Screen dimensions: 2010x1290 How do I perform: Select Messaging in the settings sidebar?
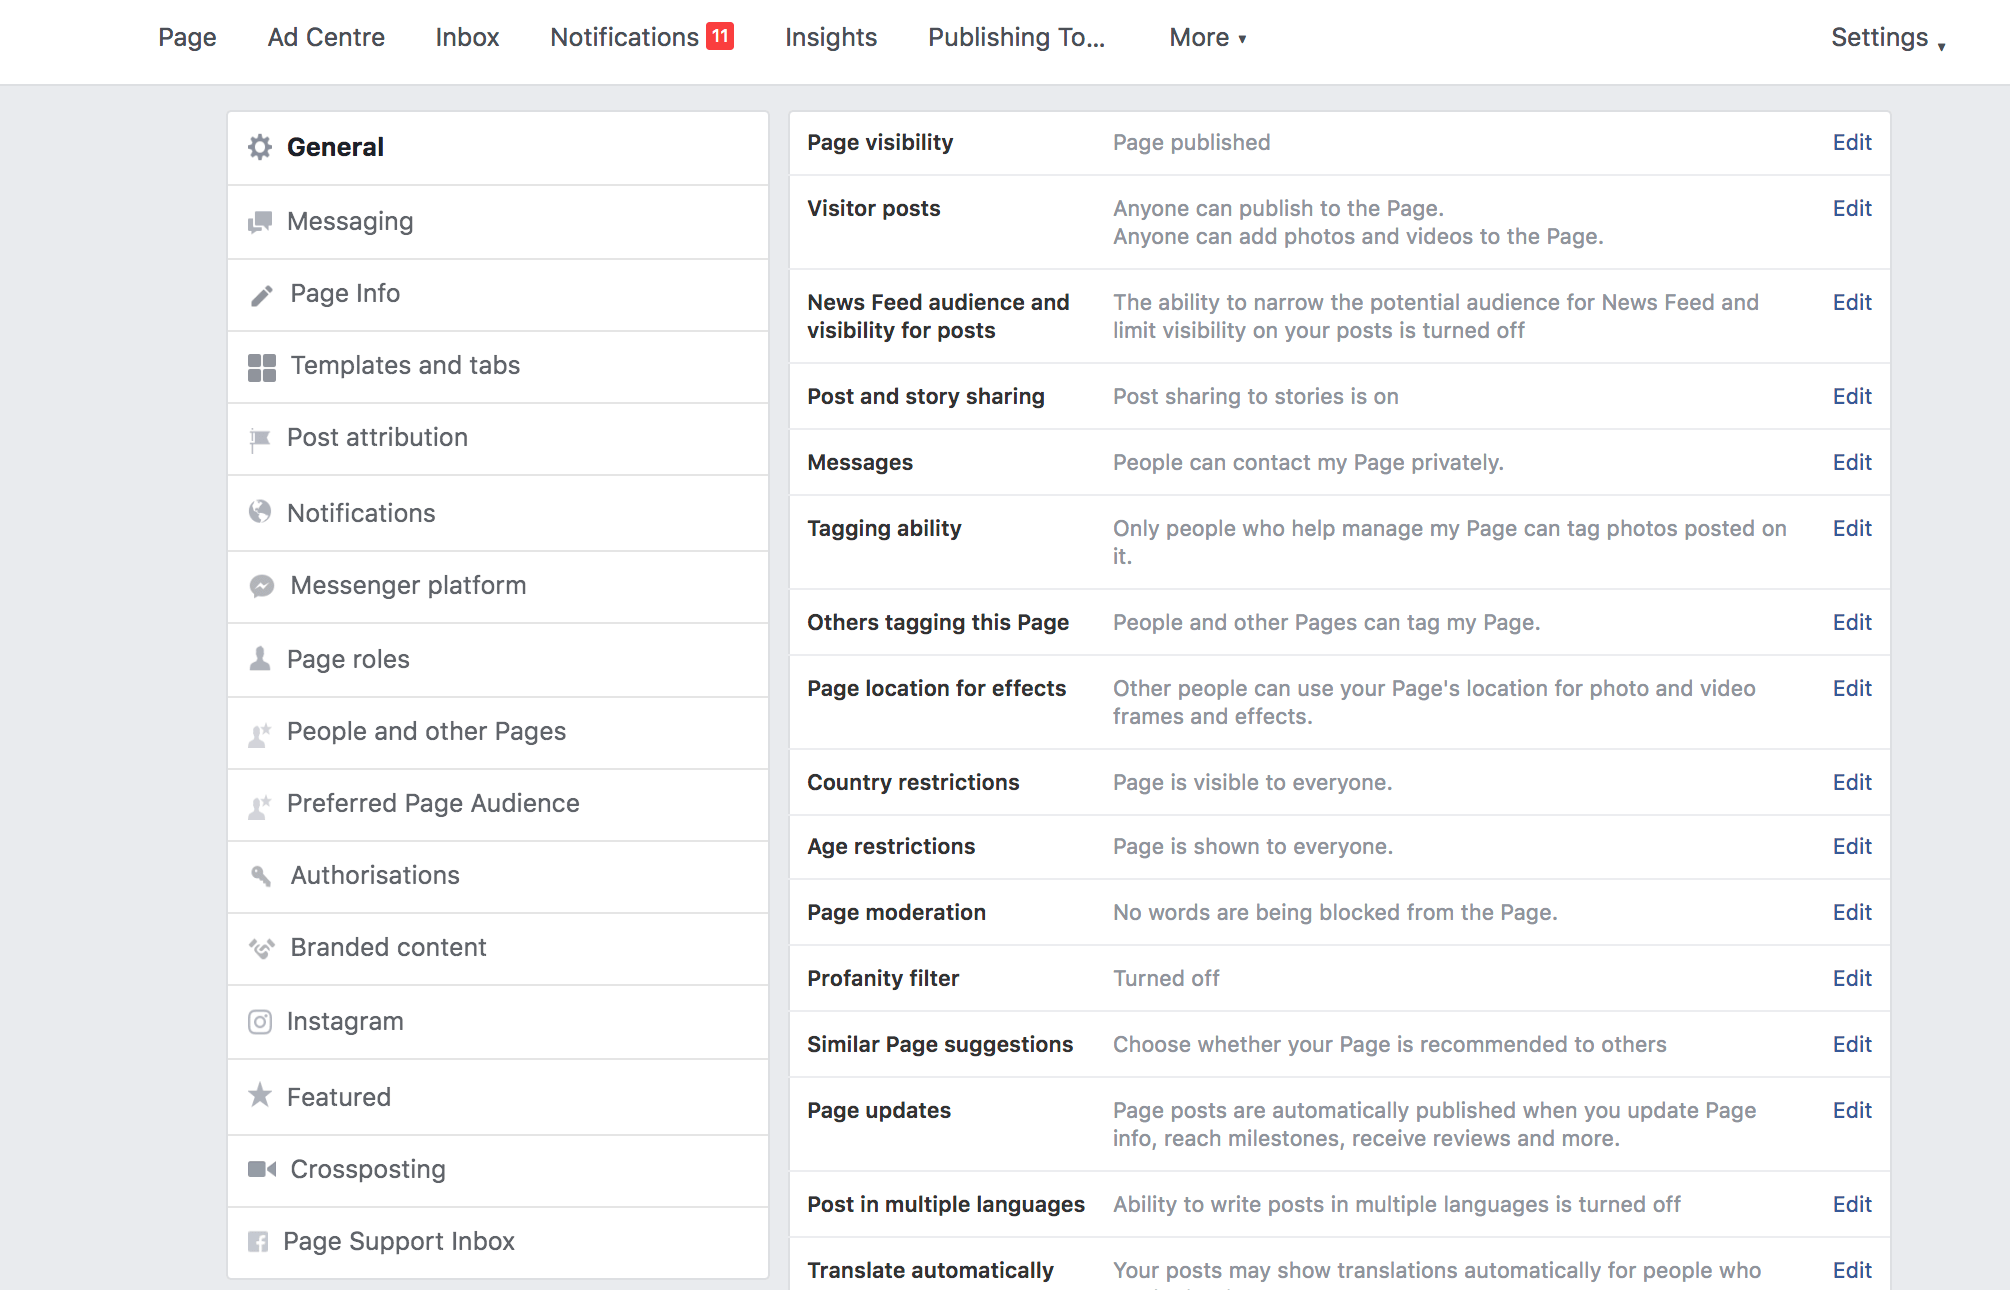click(498, 221)
